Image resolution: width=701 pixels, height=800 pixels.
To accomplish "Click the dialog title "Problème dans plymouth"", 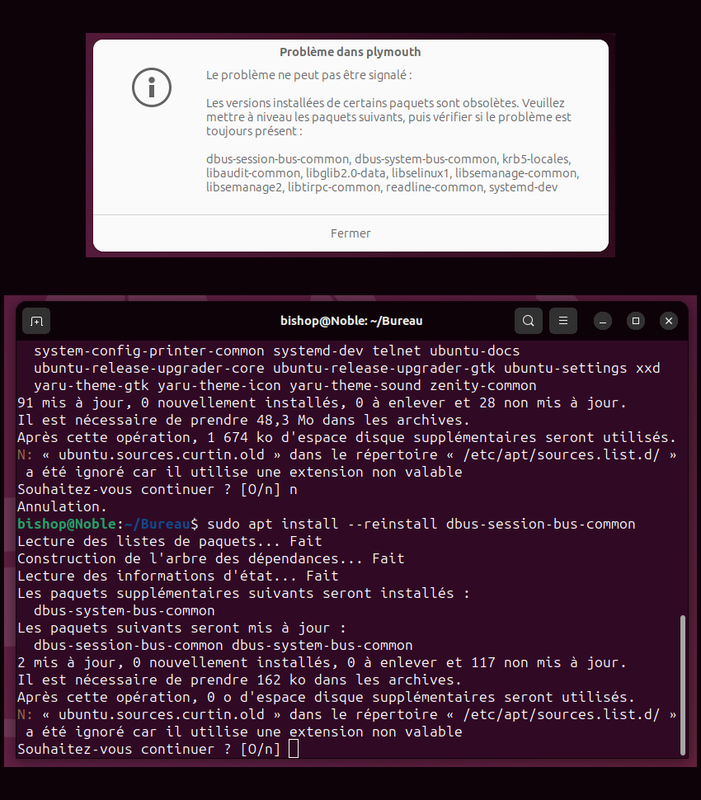I will [350, 52].
